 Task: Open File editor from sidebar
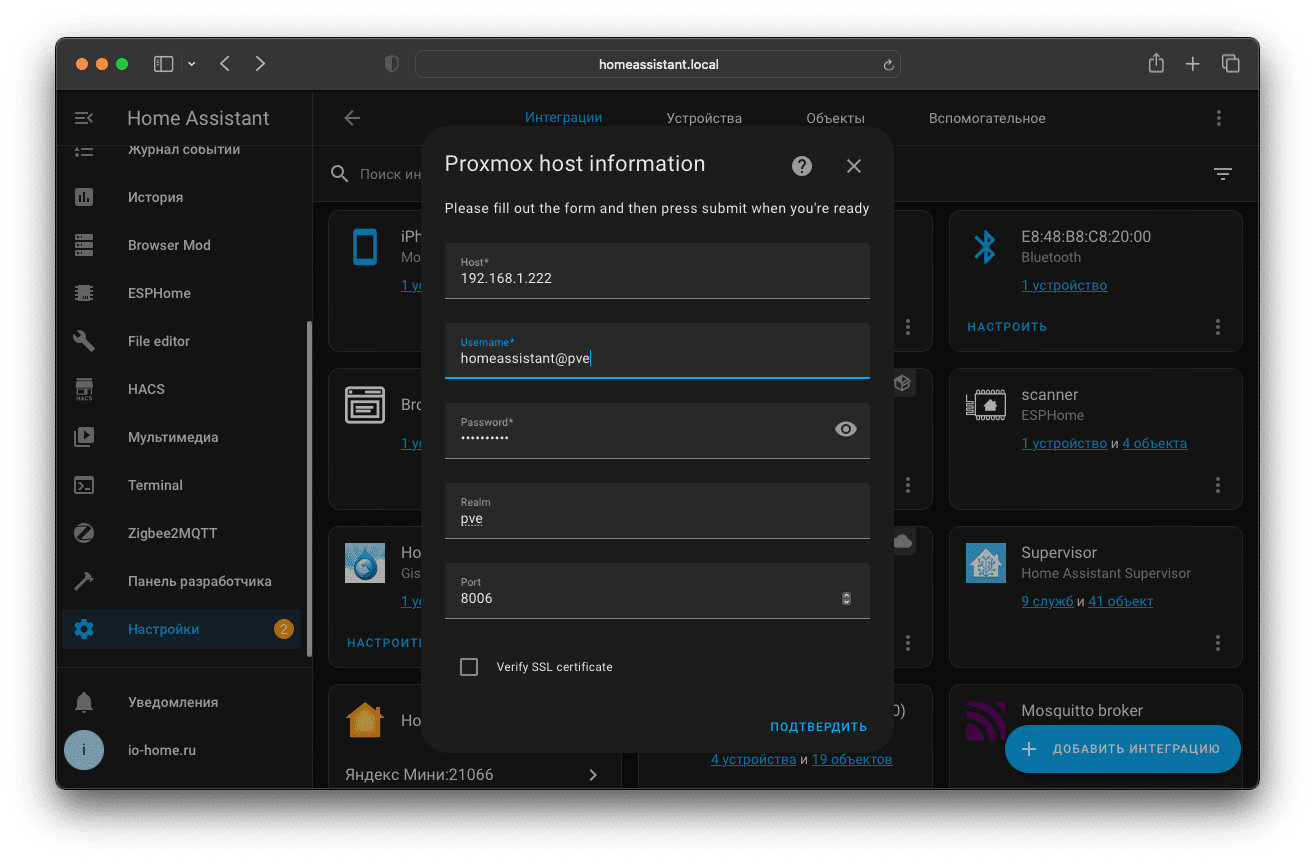(x=158, y=341)
